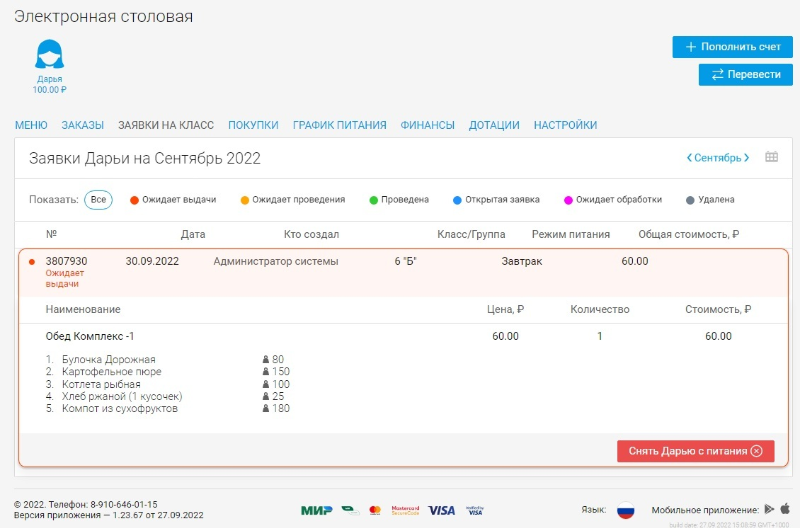The image size is (800, 528).
Task: Filter by Проведена status
Action: [399, 200]
